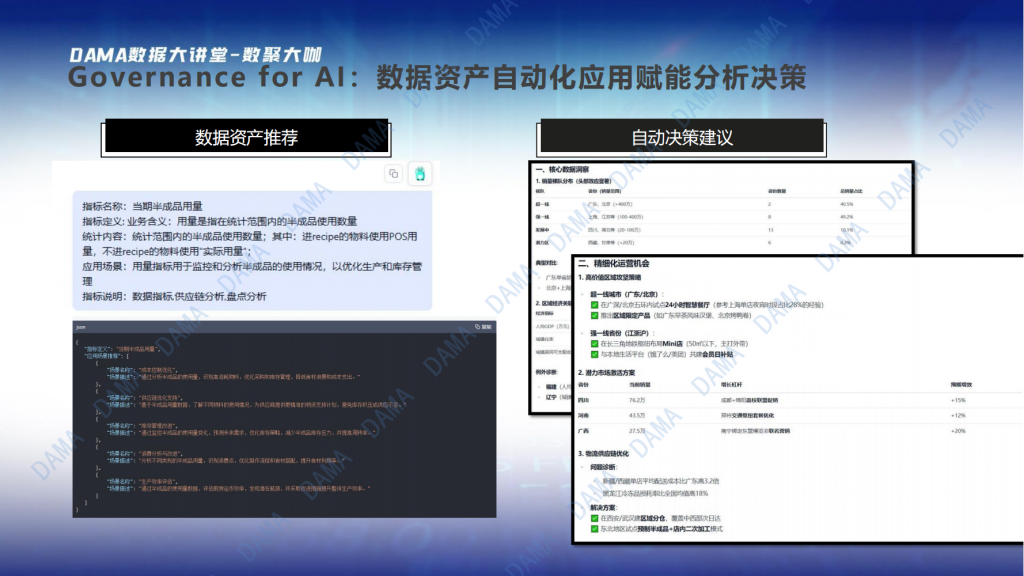The image size is (1024, 576).
Task: Click the 27.5万 sales value cell
Action: (637, 431)
